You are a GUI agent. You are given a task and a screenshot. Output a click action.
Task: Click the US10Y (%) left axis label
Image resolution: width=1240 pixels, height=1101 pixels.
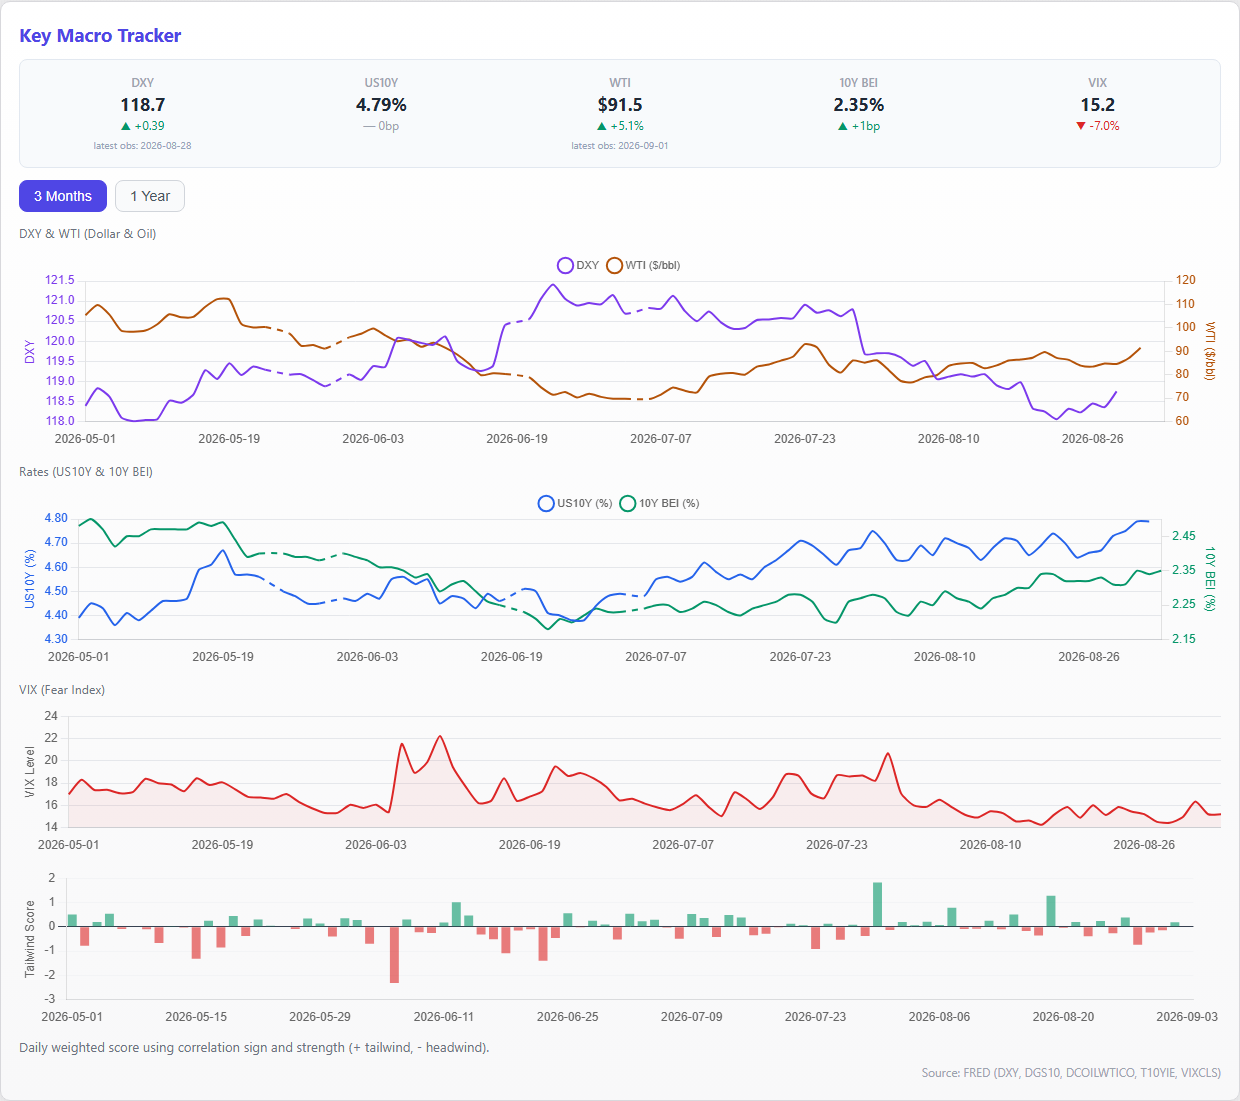point(30,579)
